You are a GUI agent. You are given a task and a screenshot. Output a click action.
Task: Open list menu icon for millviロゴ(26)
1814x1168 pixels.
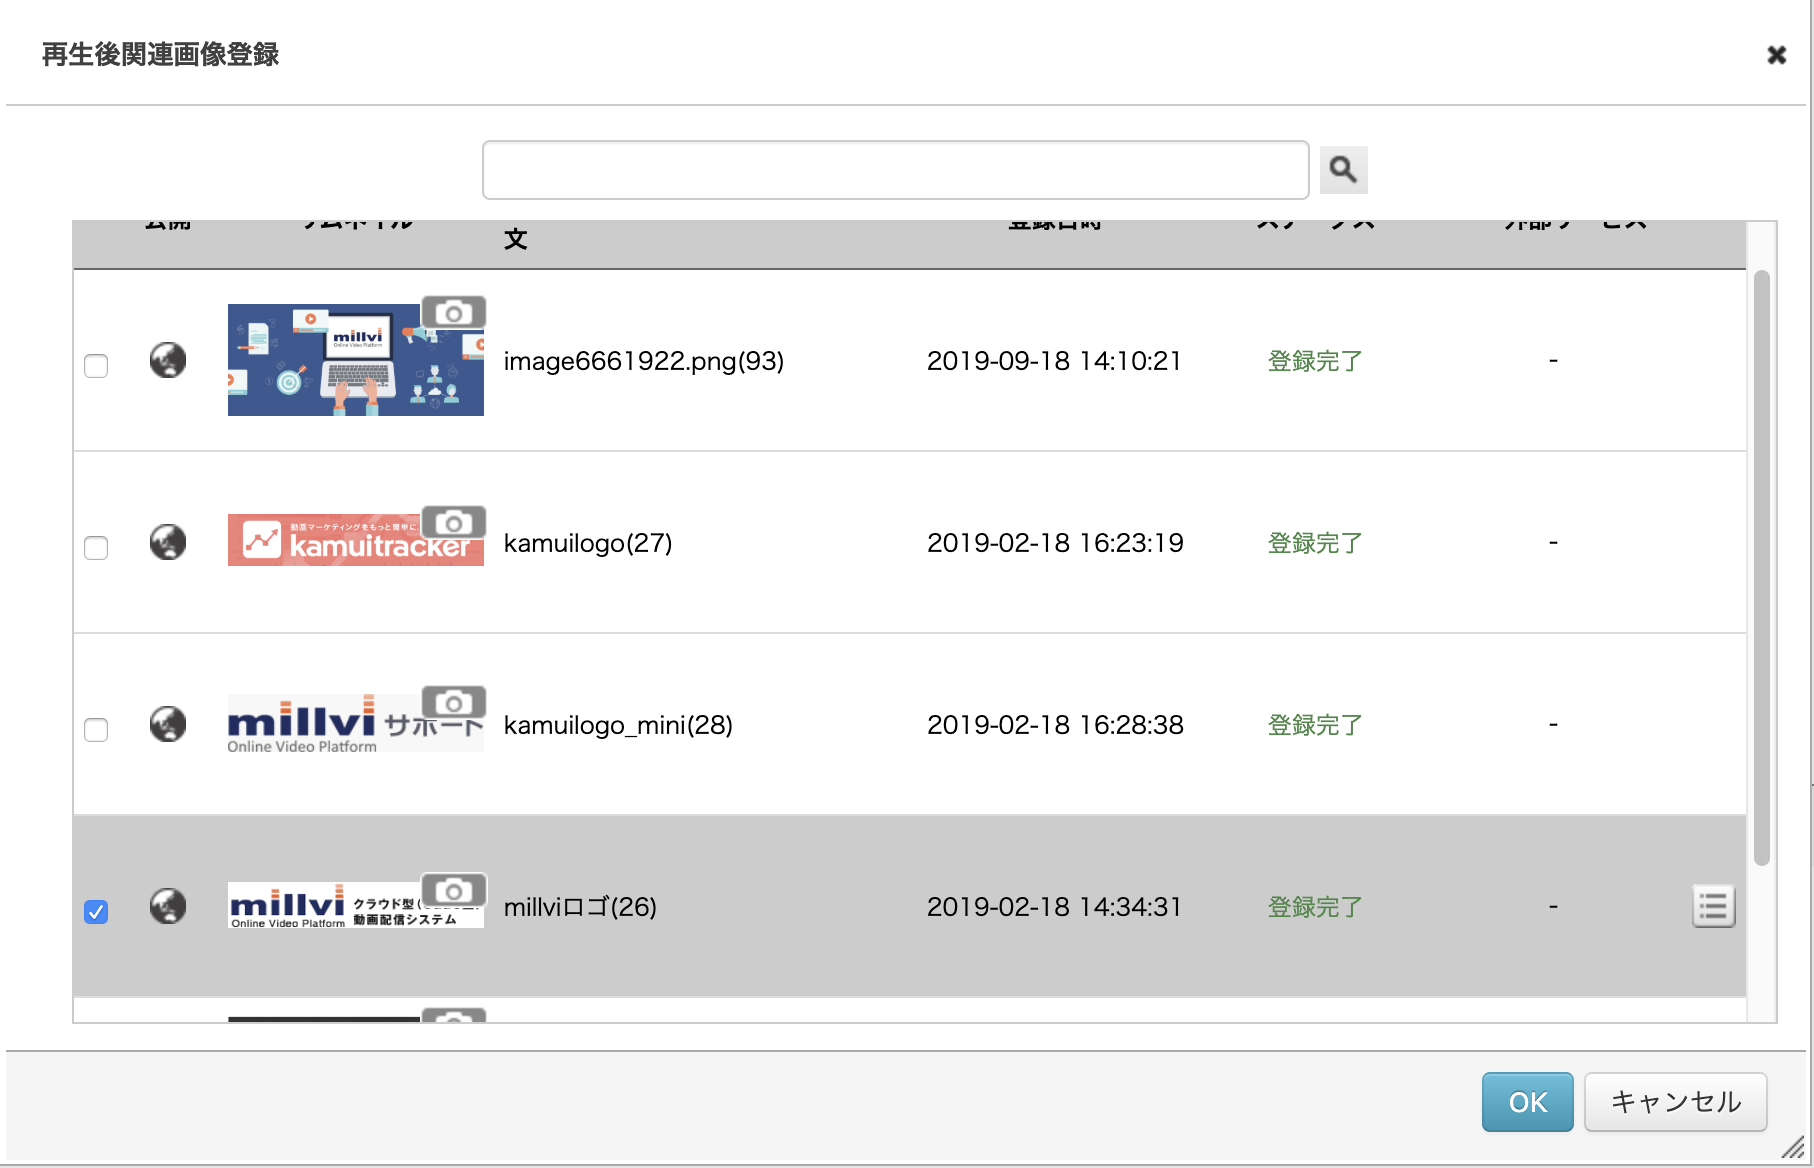[x=1713, y=907]
